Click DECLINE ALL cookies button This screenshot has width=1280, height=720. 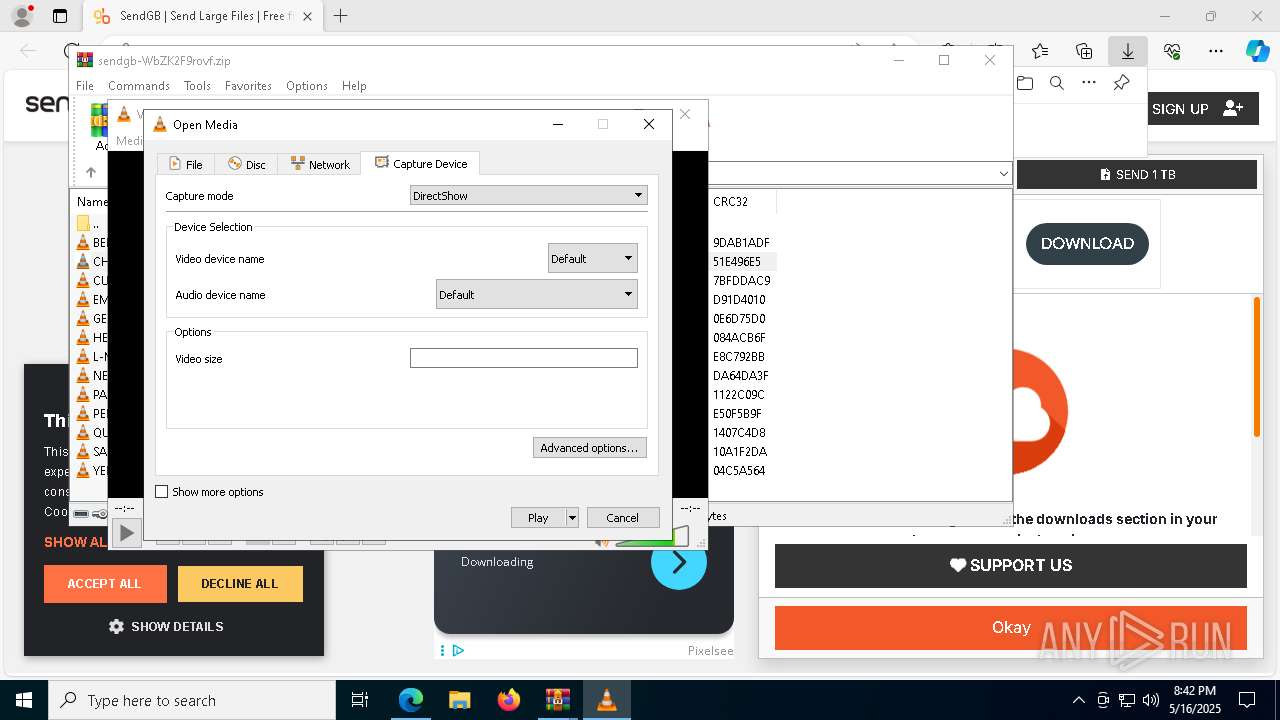tap(240, 584)
